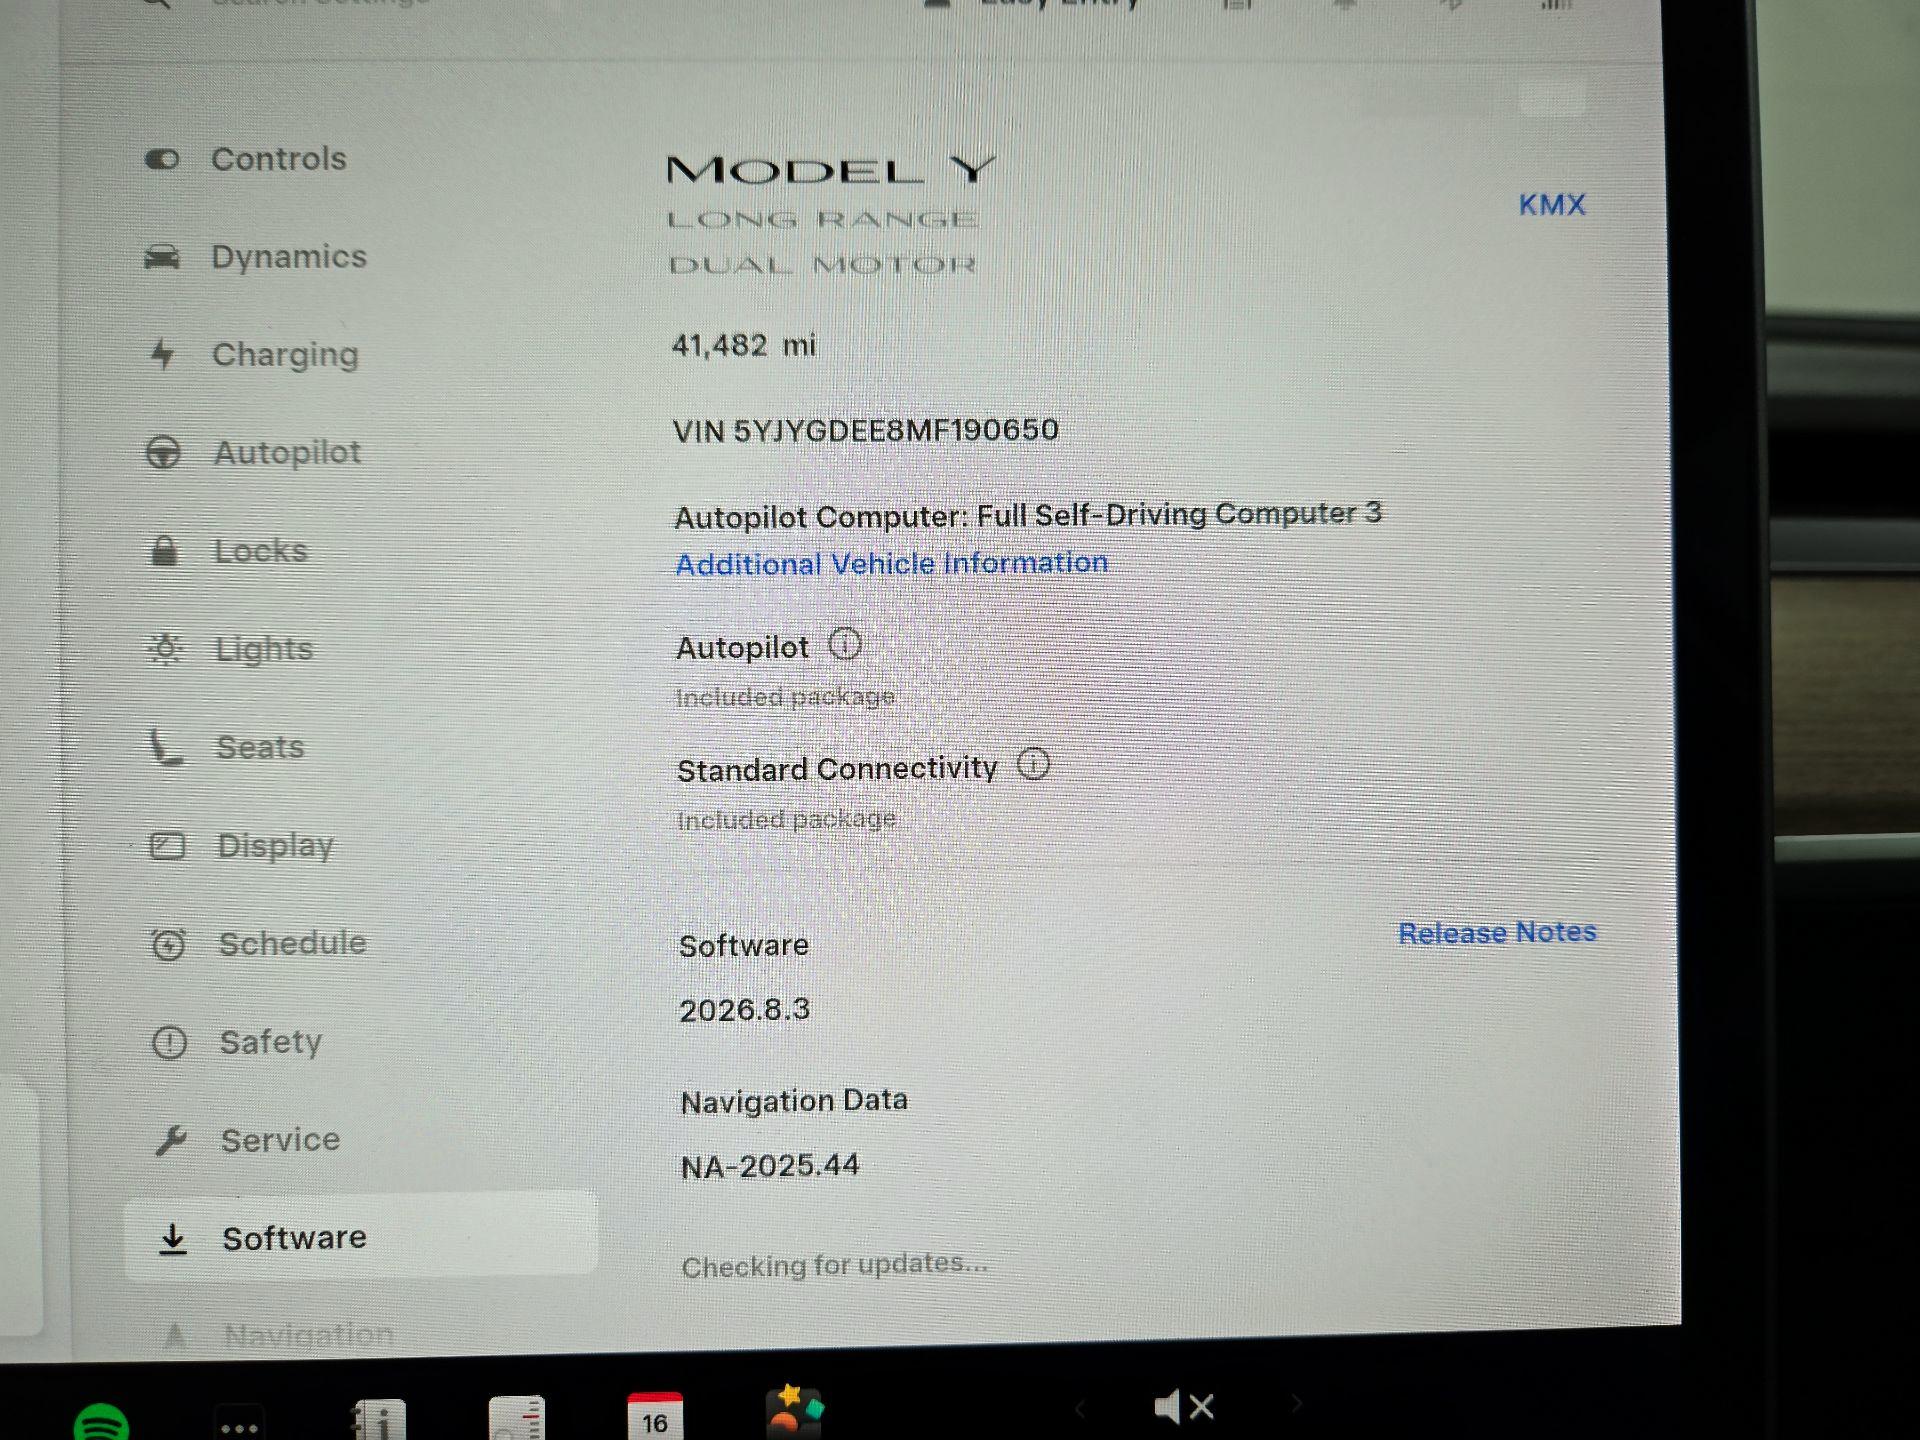Open Display settings via its sidebar icon
The image size is (1920, 1440).
click(x=166, y=845)
